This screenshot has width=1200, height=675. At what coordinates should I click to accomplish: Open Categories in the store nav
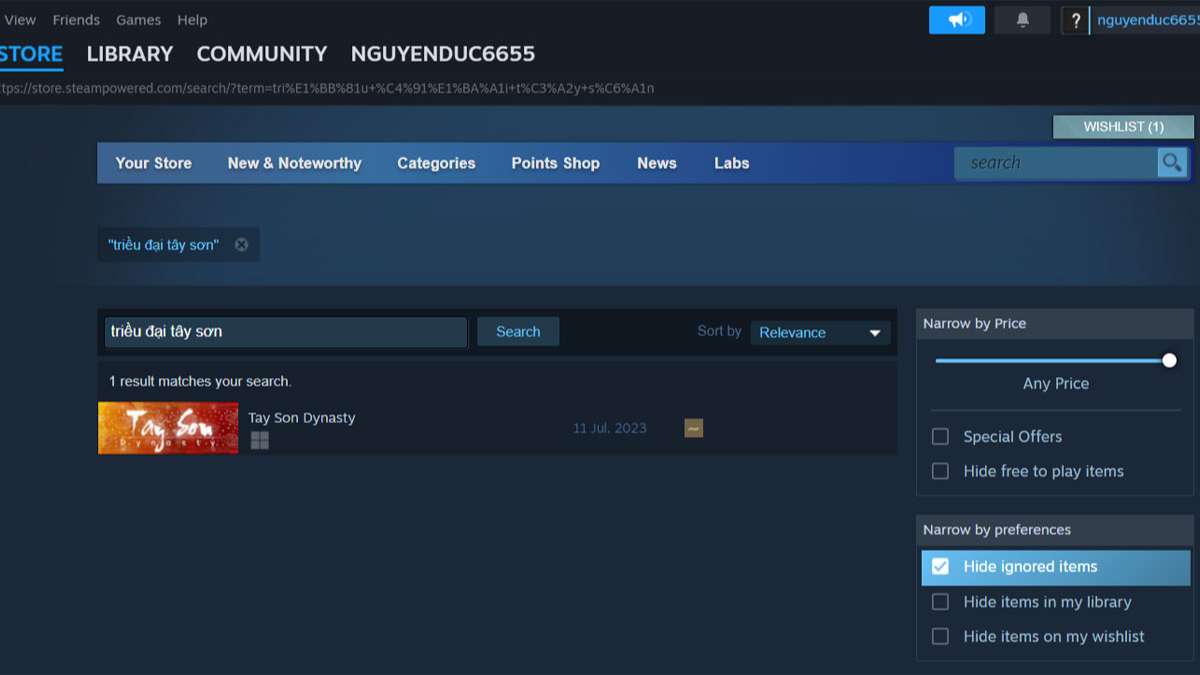click(x=436, y=163)
